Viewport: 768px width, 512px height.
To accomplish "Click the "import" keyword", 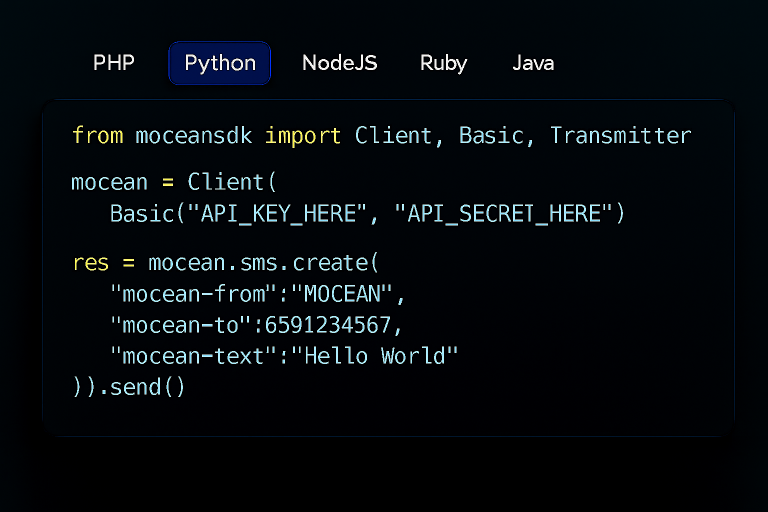I will (x=304, y=136).
